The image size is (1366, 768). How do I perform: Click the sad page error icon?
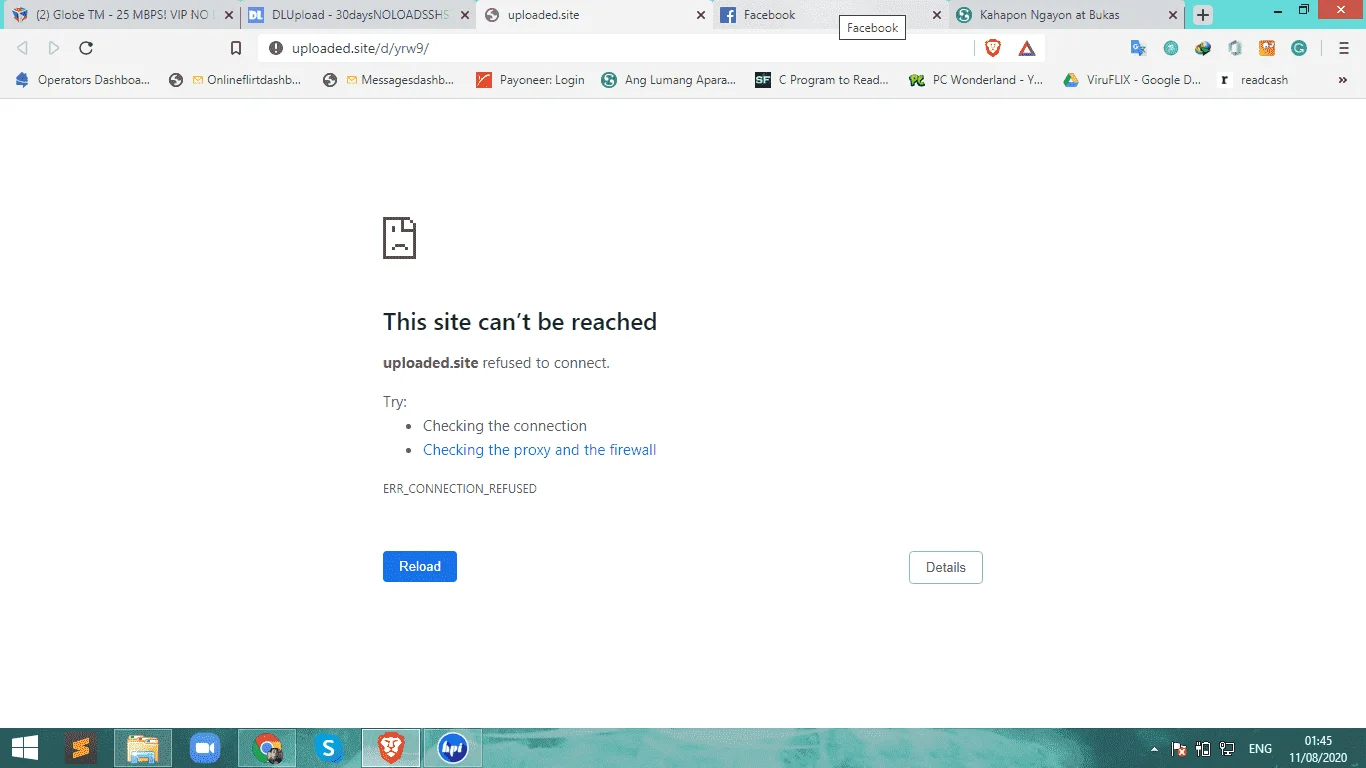(399, 238)
